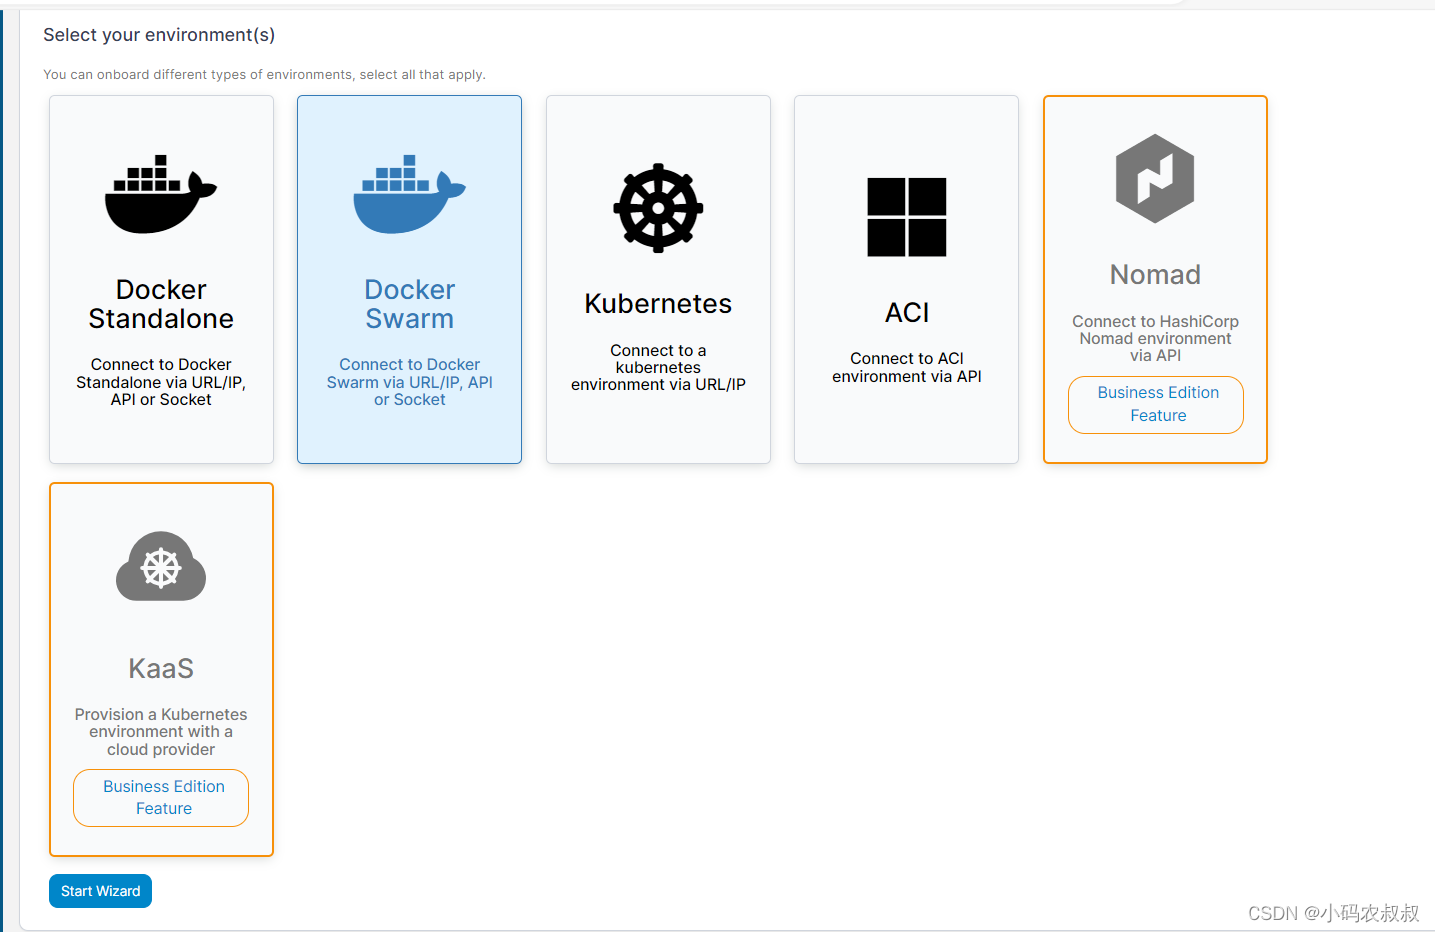Select the Nomad card title

1155,274
